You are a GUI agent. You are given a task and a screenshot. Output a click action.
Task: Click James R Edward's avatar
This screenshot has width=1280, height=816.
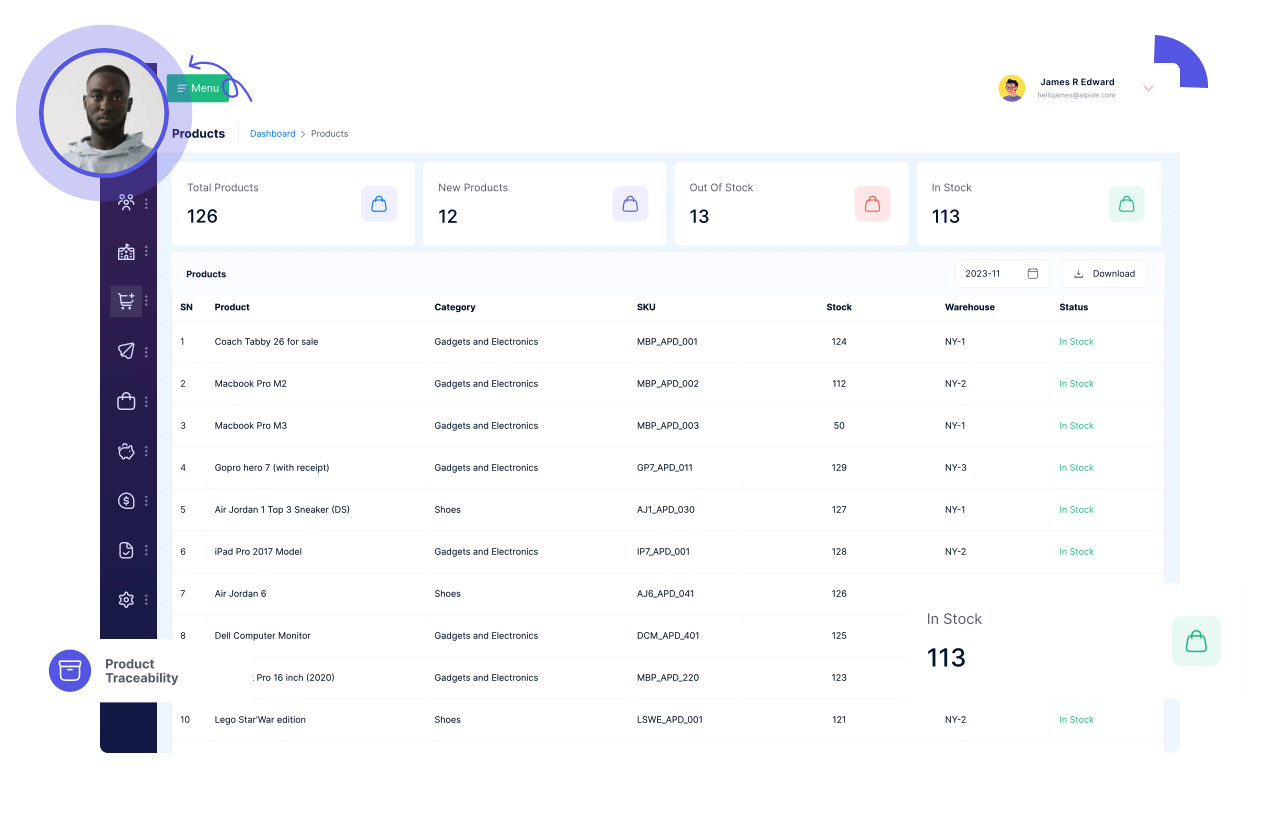(1012, 88)
